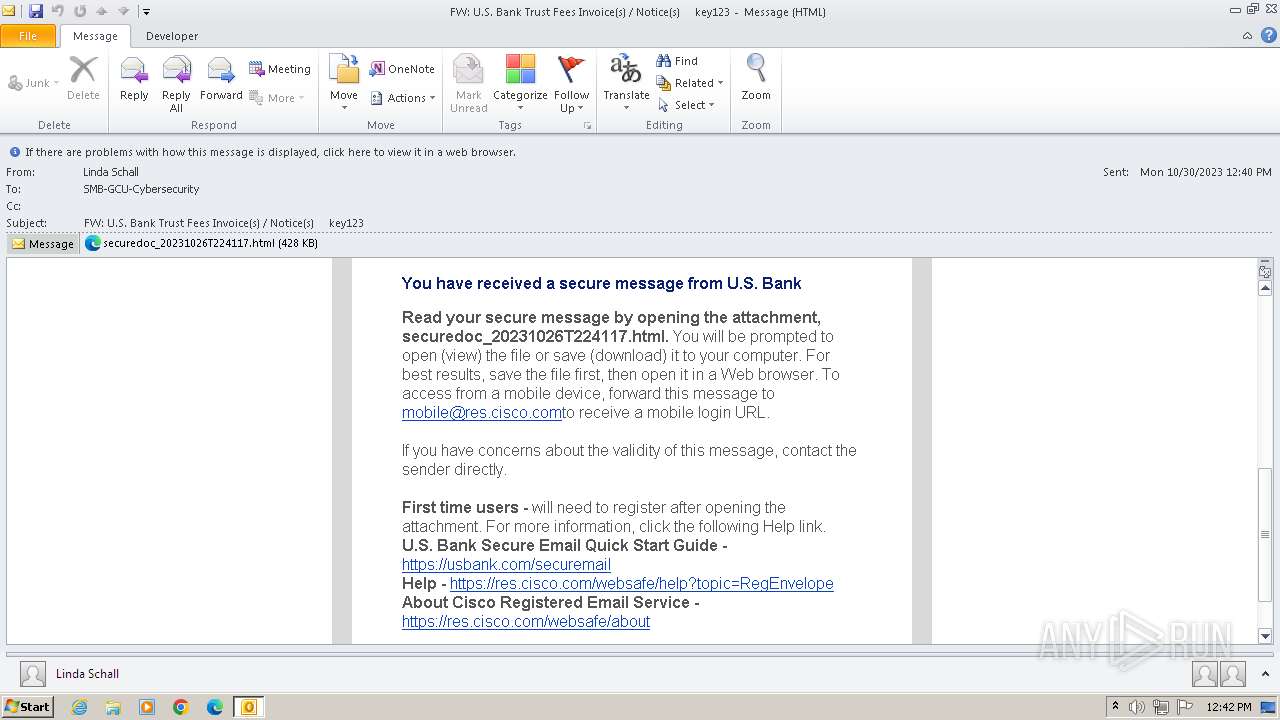Expand the Select dropdown
The height and width of the screenshot is (720, 1280).
point(686,105)
